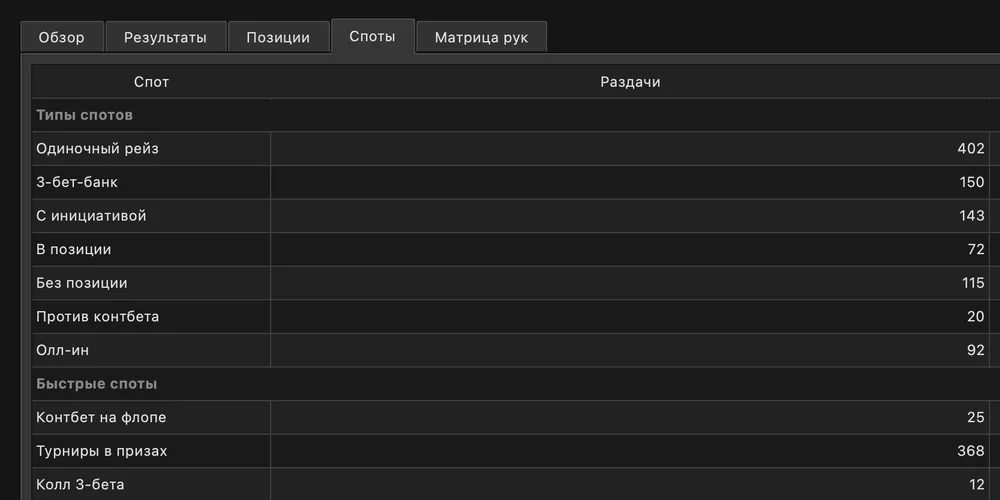This screenshot has width=1000, height=500.
Task: Click the active Споты tab
Action: (x=372, y=36)
